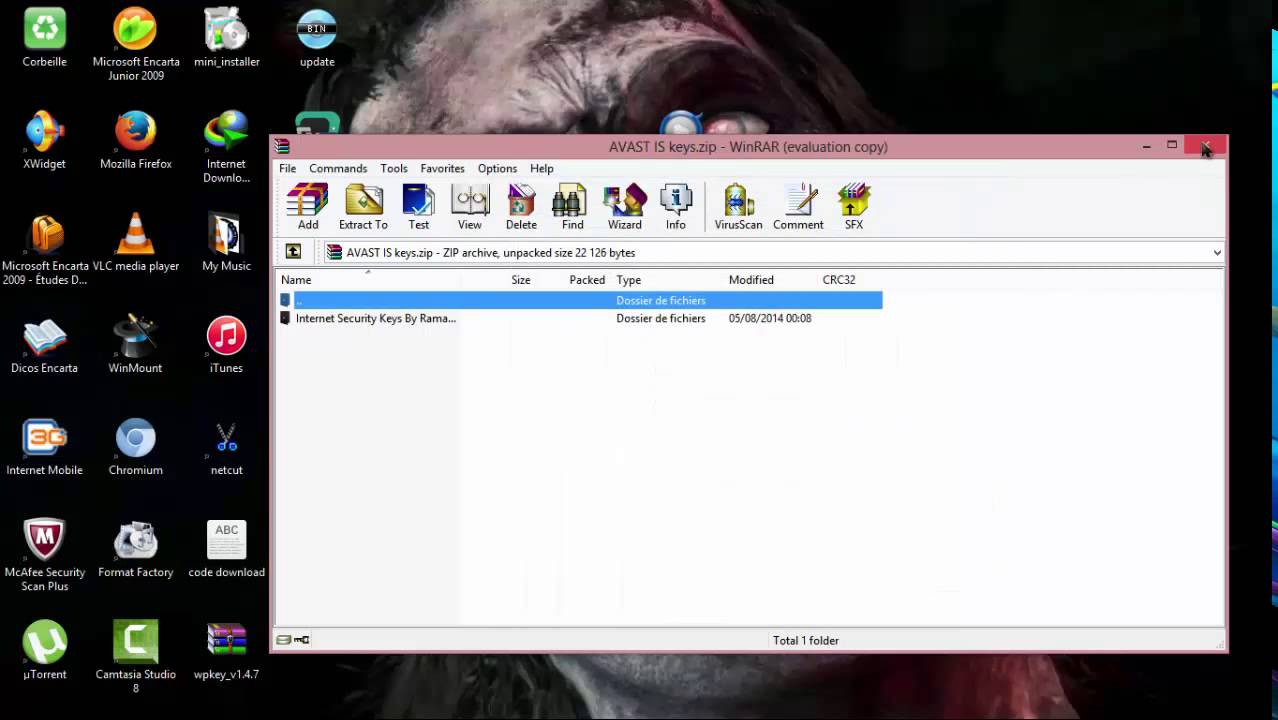
Task: Click the 05/08/2014 00:08 modified date cell
Action: coord(770,318)
